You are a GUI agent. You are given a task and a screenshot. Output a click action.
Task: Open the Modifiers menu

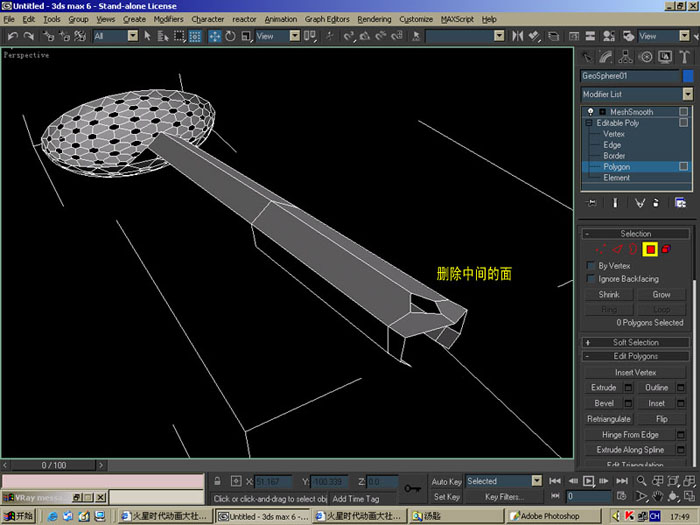(168, 19)
